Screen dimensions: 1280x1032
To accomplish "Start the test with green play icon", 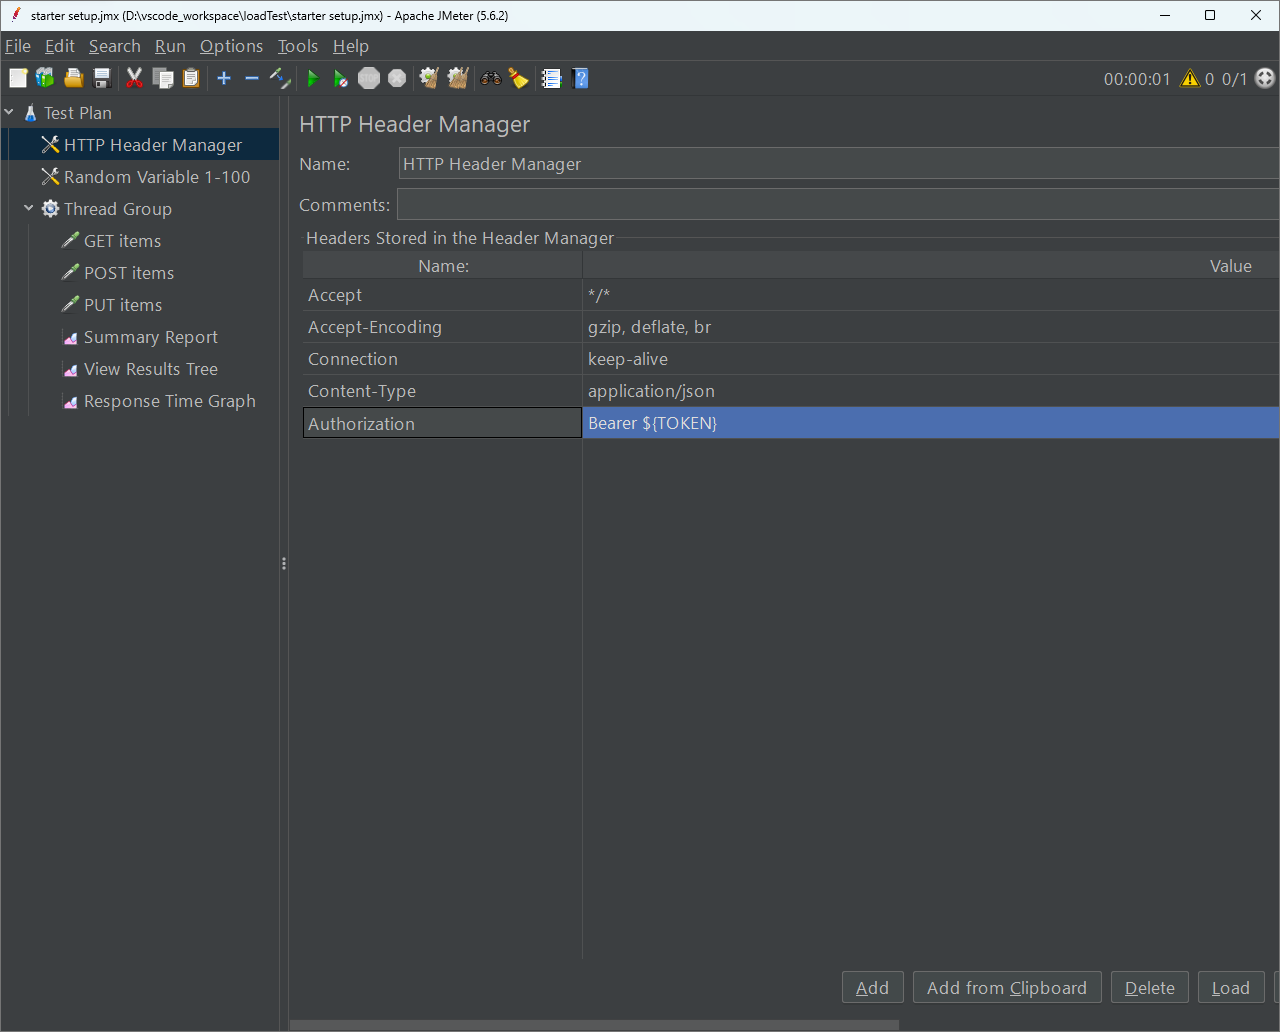I will pos(313,78).
